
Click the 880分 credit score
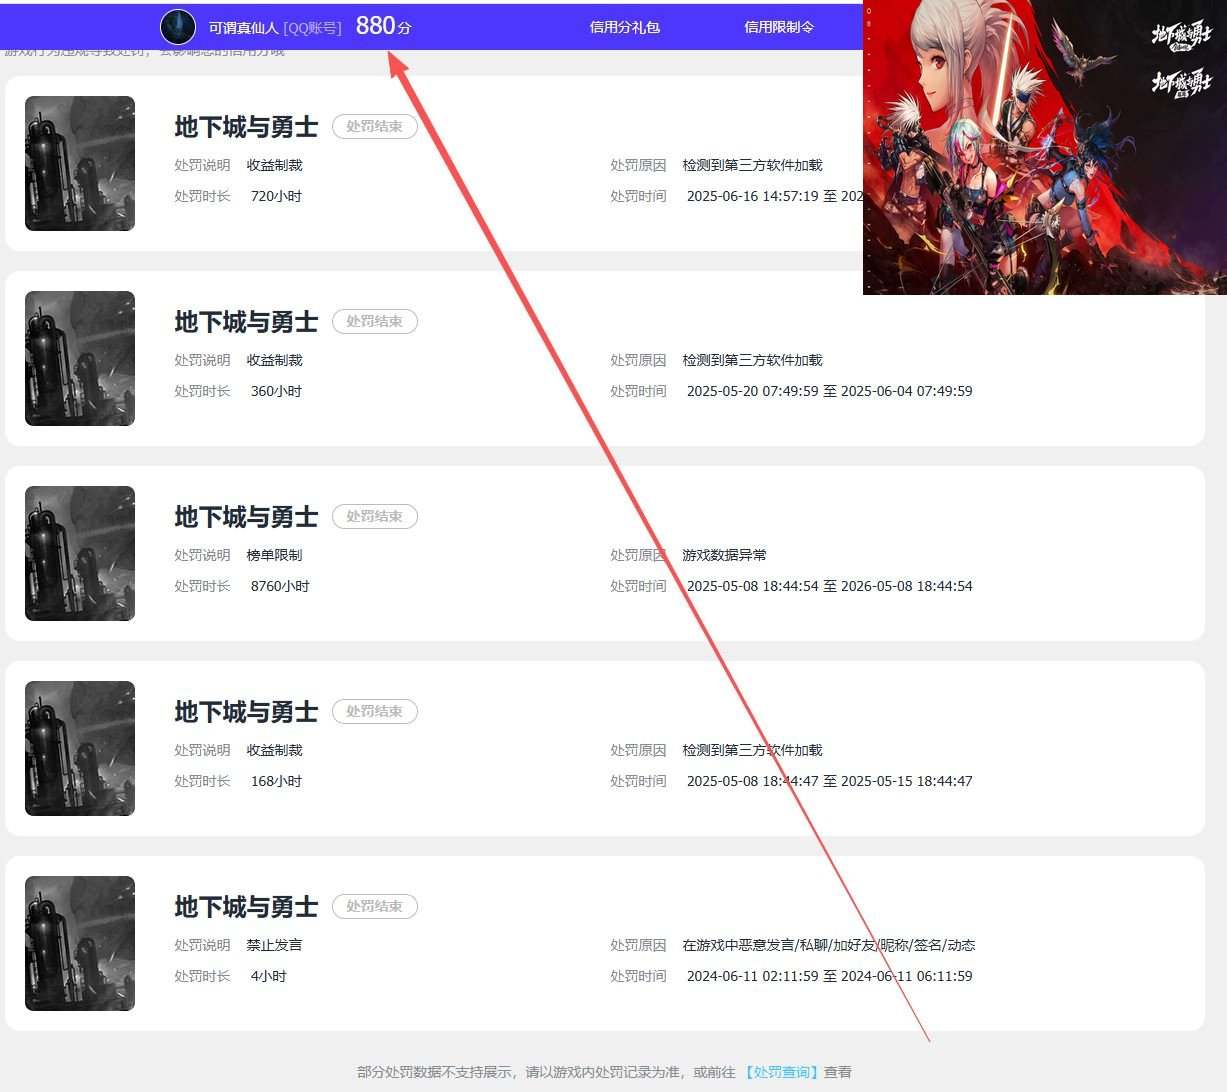[383, 26]
